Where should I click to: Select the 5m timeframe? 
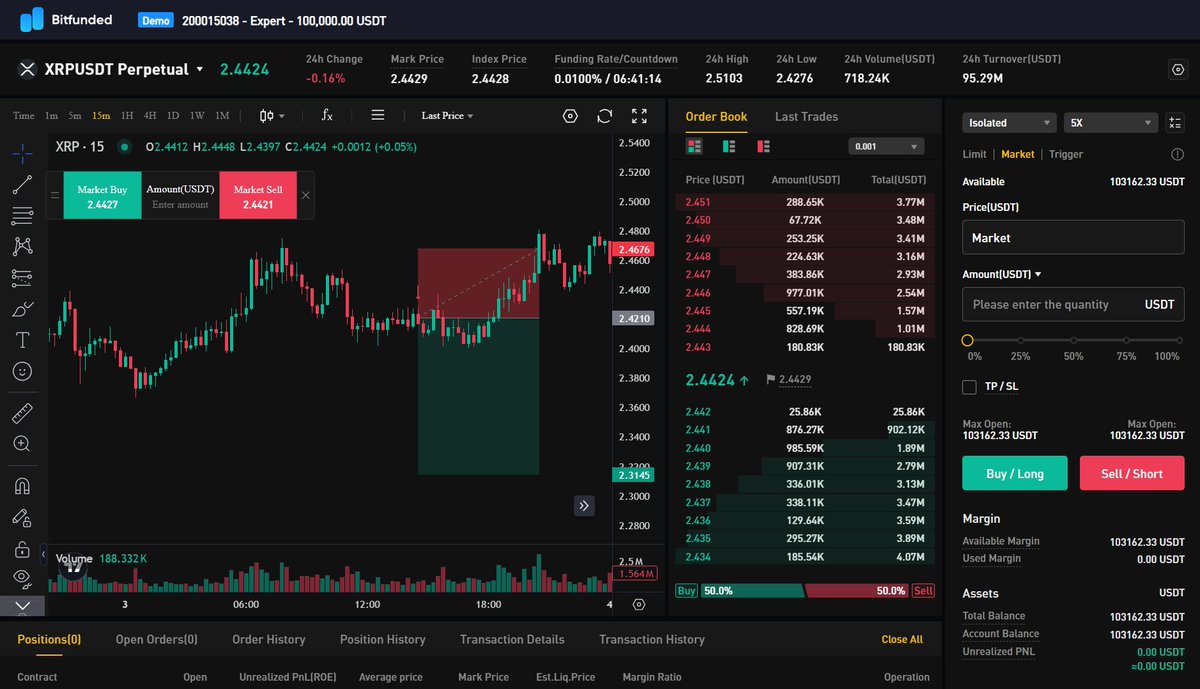(x=75, y=116)
